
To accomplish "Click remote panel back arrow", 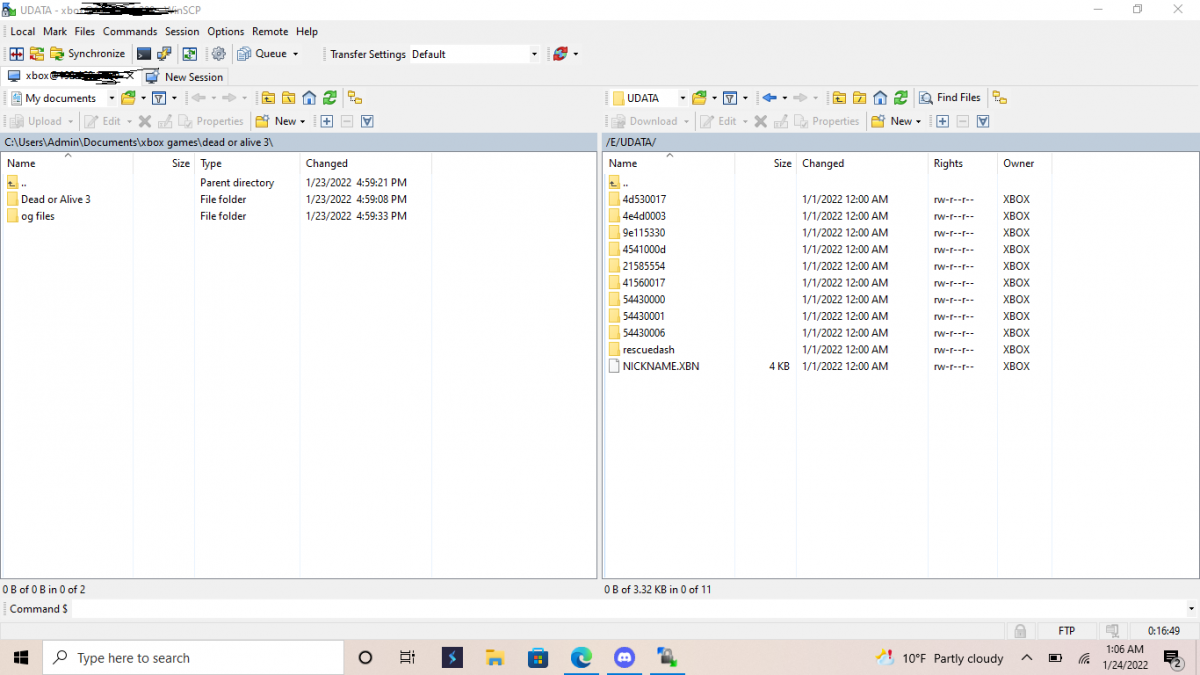I will click(768, 98).
